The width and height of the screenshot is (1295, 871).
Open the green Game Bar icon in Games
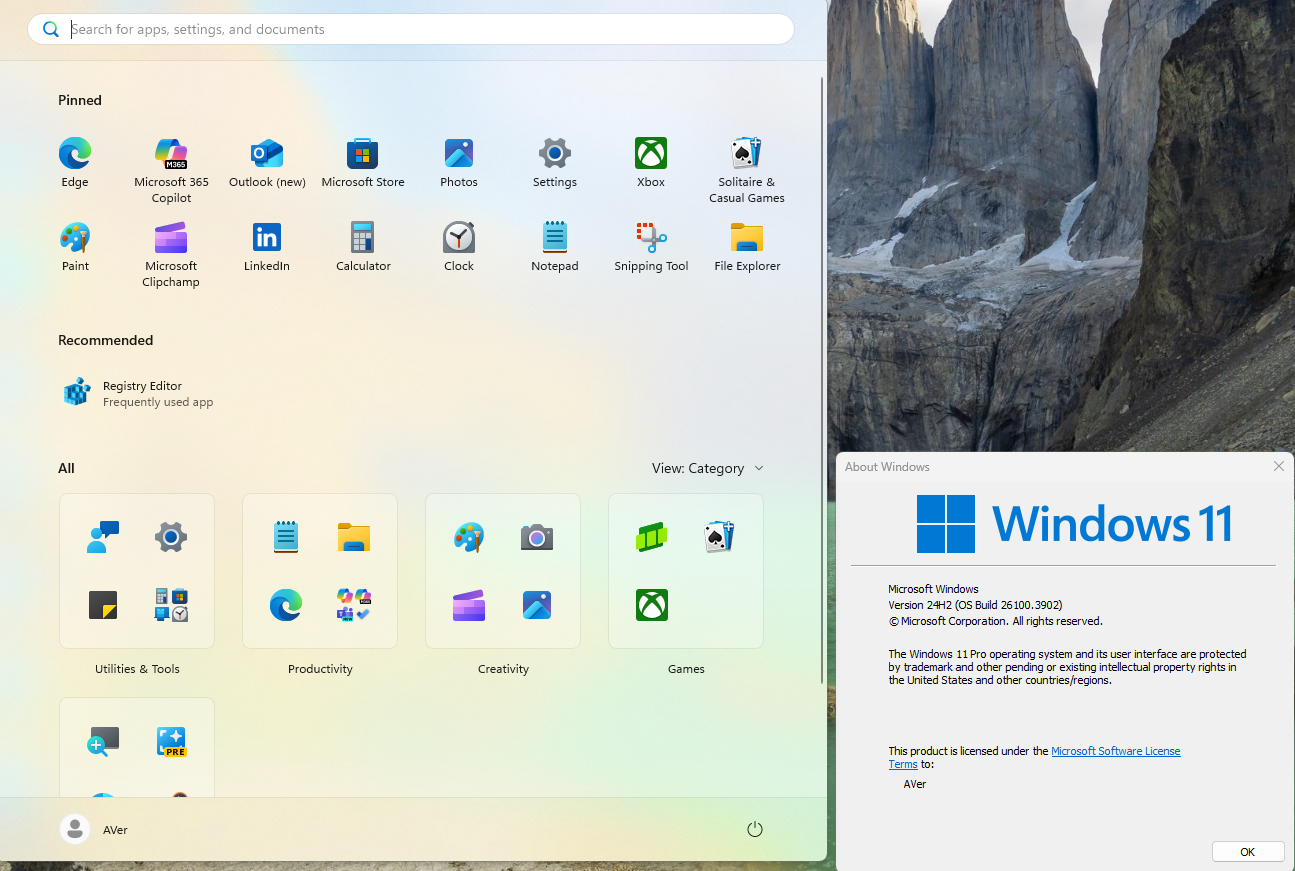[x=652, y=537]
